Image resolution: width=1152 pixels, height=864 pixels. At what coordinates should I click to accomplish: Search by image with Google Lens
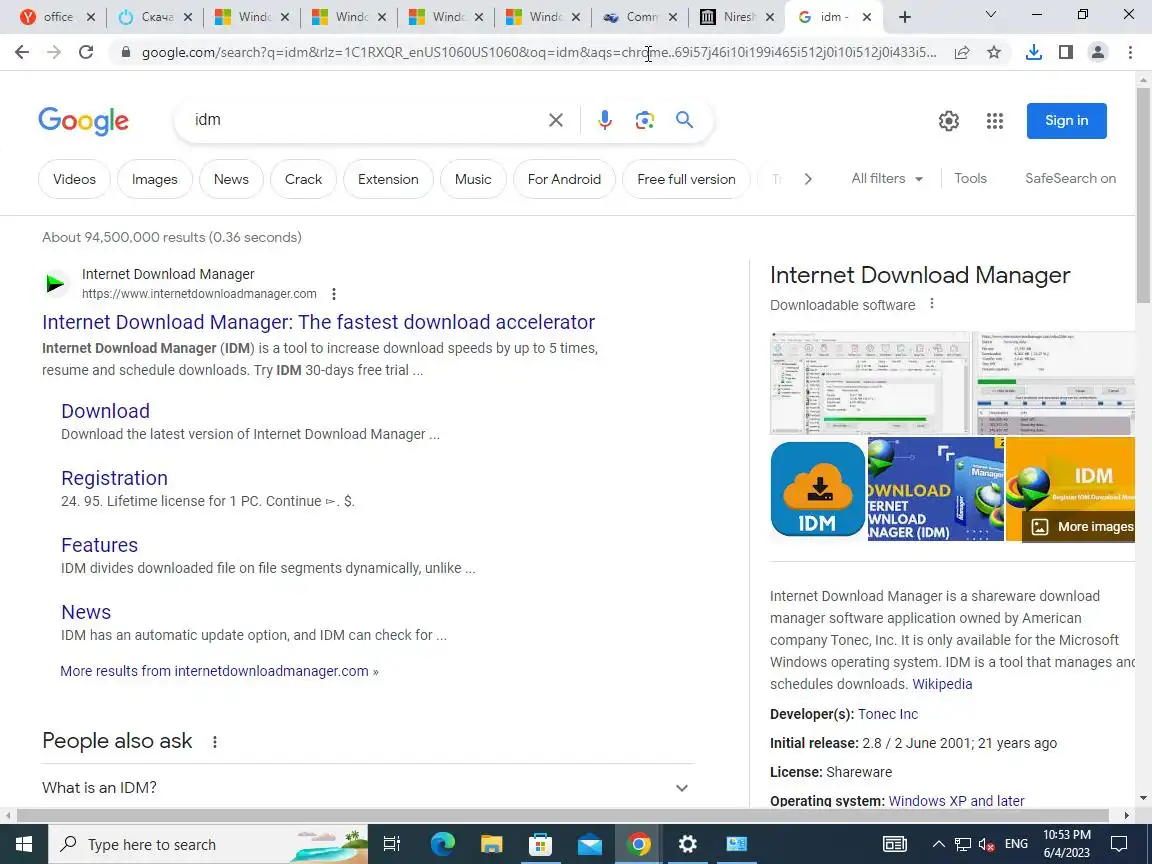(644, 120)
